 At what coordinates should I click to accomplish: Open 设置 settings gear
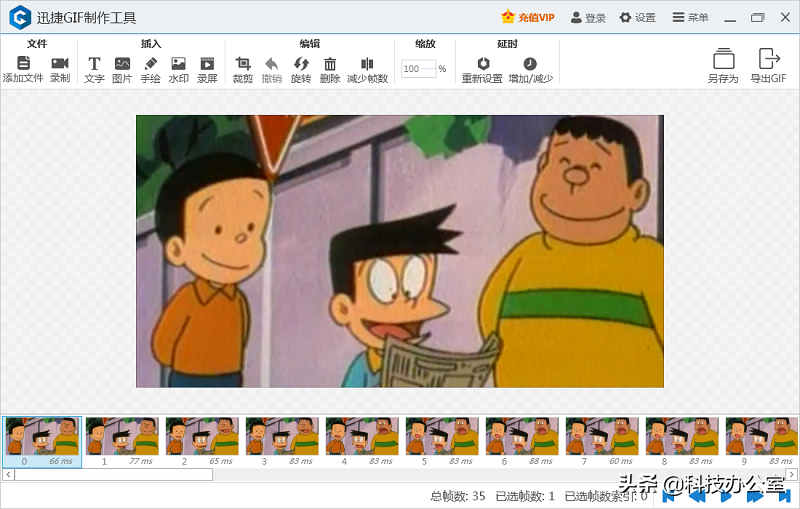pyautogui.click(x=637, y=18)
